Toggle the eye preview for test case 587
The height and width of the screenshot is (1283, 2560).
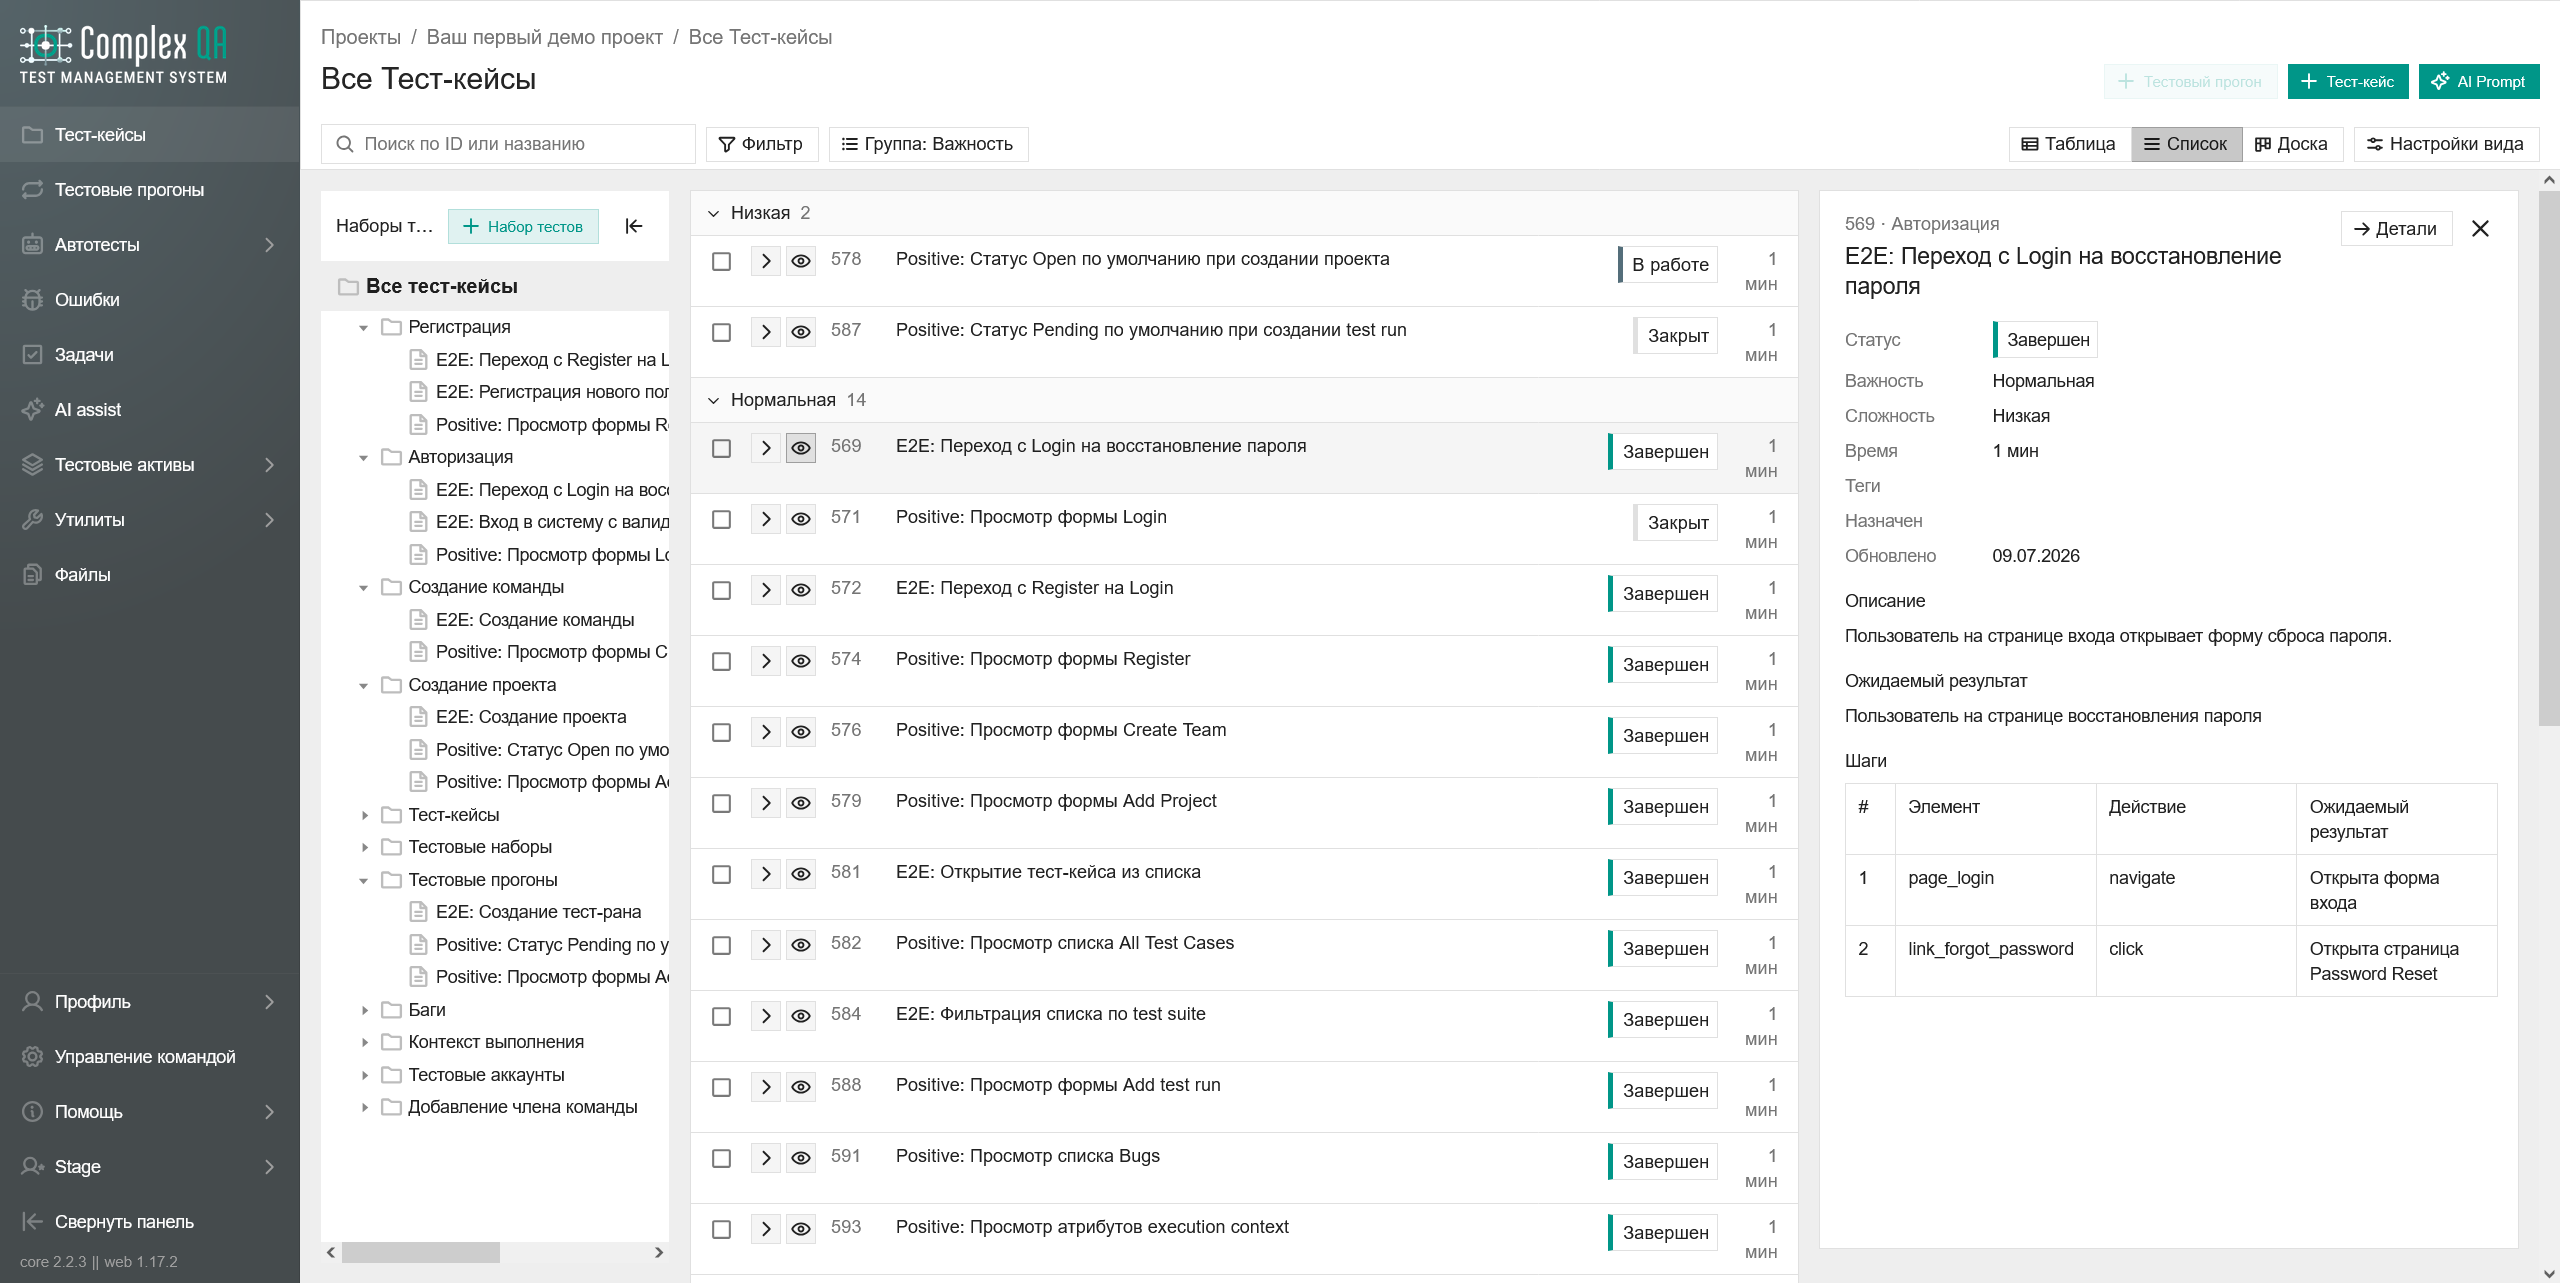click(x=801, y=332)
